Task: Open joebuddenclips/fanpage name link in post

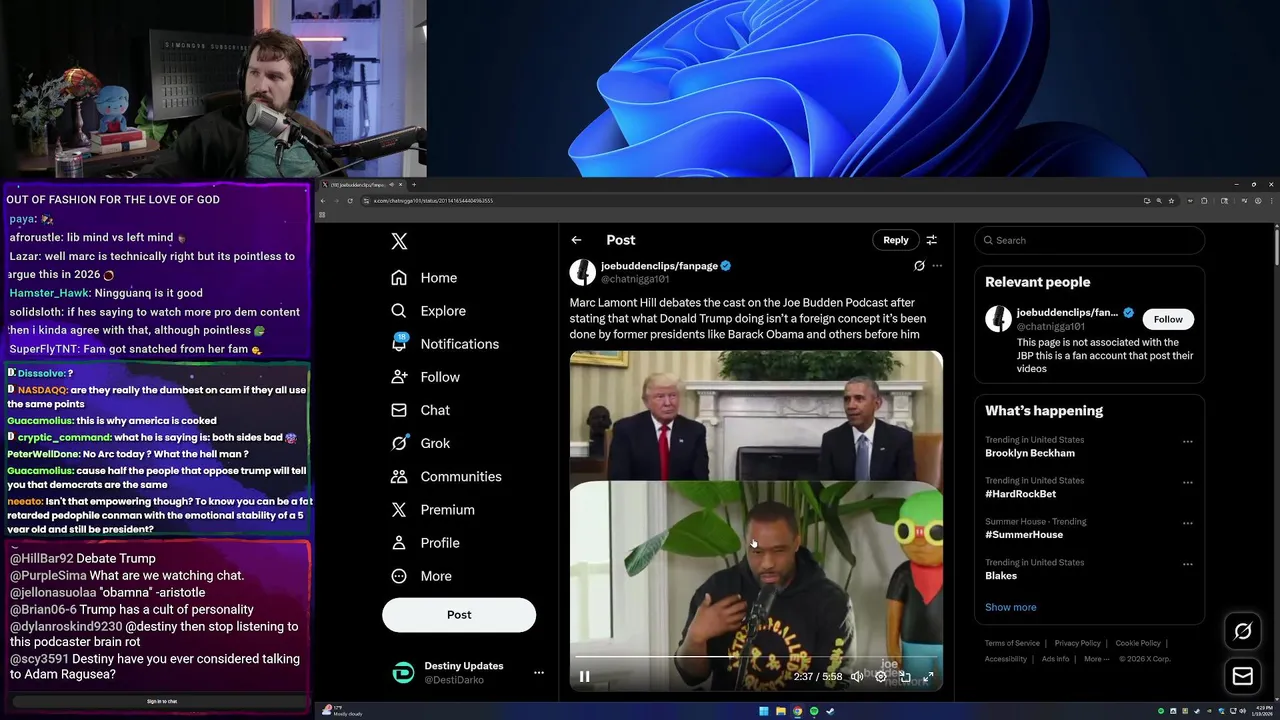Action: [x=659, y=266]
